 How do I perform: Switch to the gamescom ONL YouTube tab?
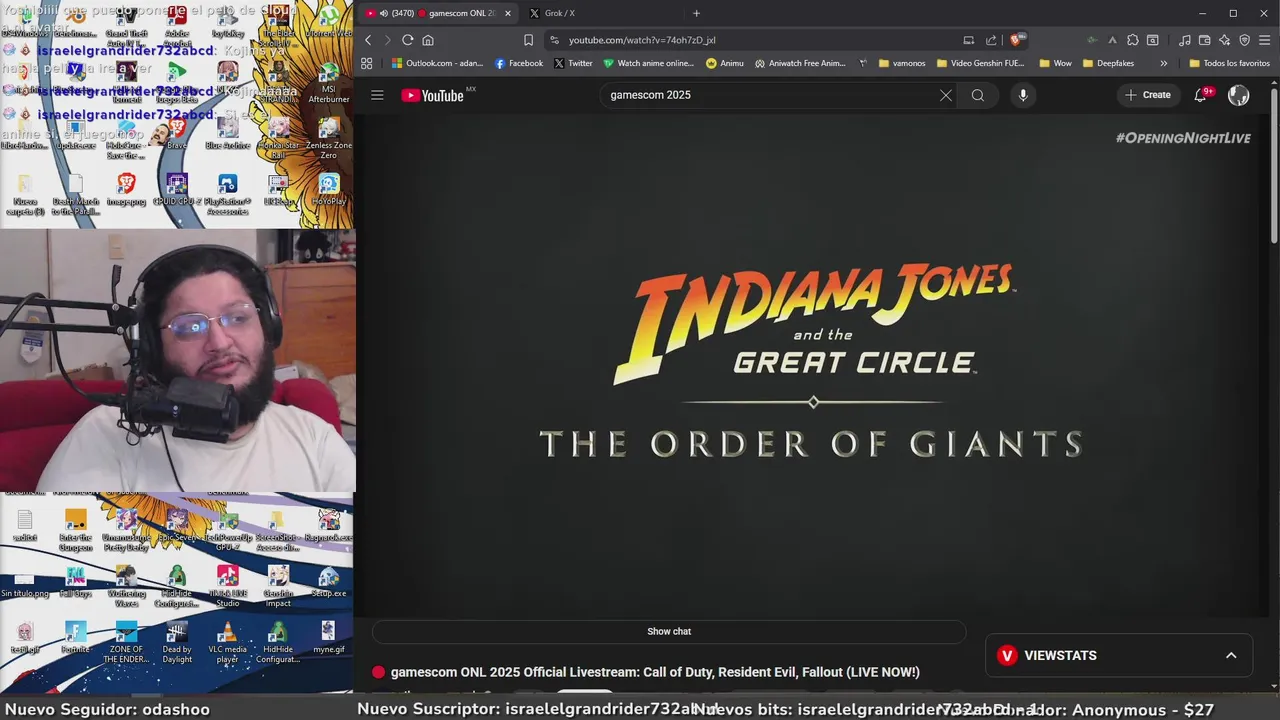[438, 13]
